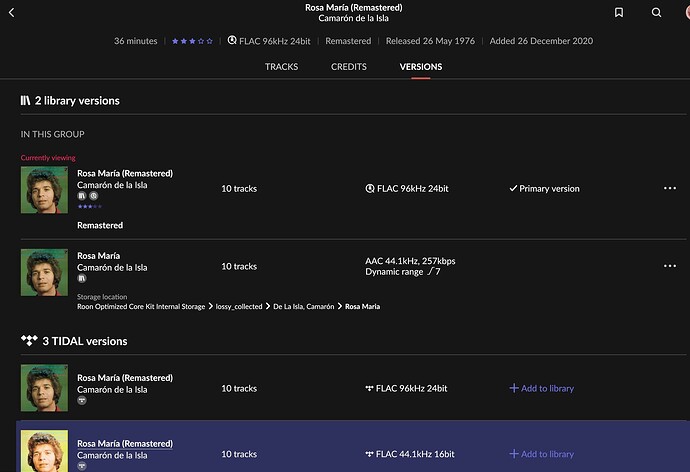Add TIDAL FLAC 44.1kHz 16bit version to library

tap(541, 454)
